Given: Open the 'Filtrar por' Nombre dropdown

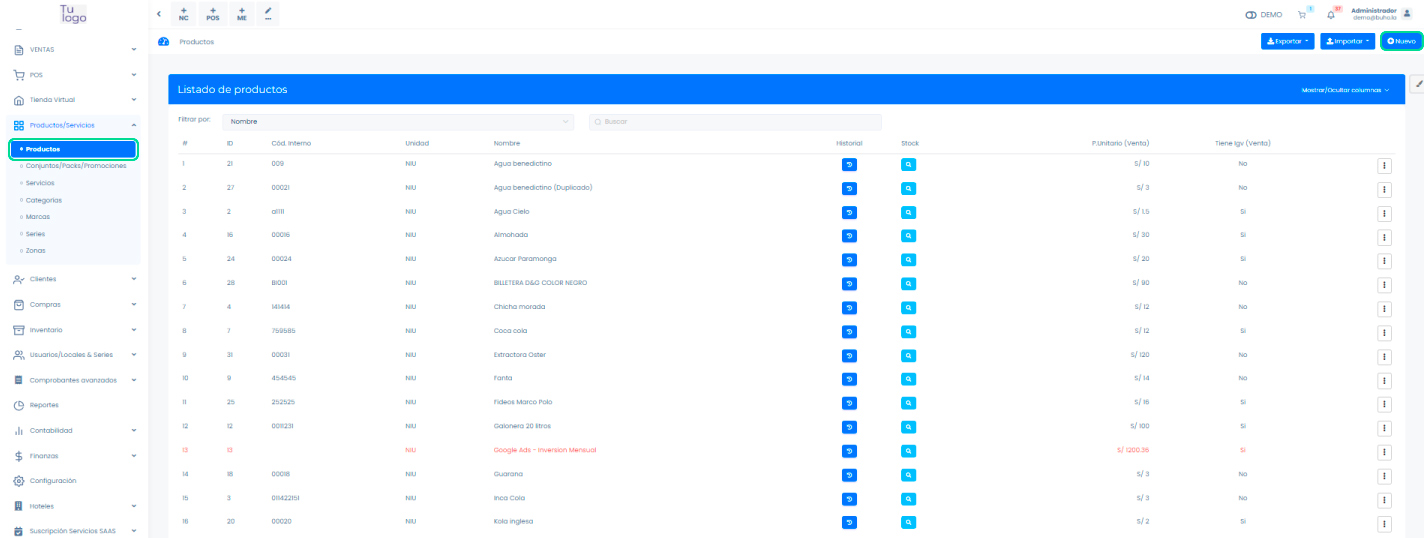Looking at the screenshot, I should click(x=398, y=122).
